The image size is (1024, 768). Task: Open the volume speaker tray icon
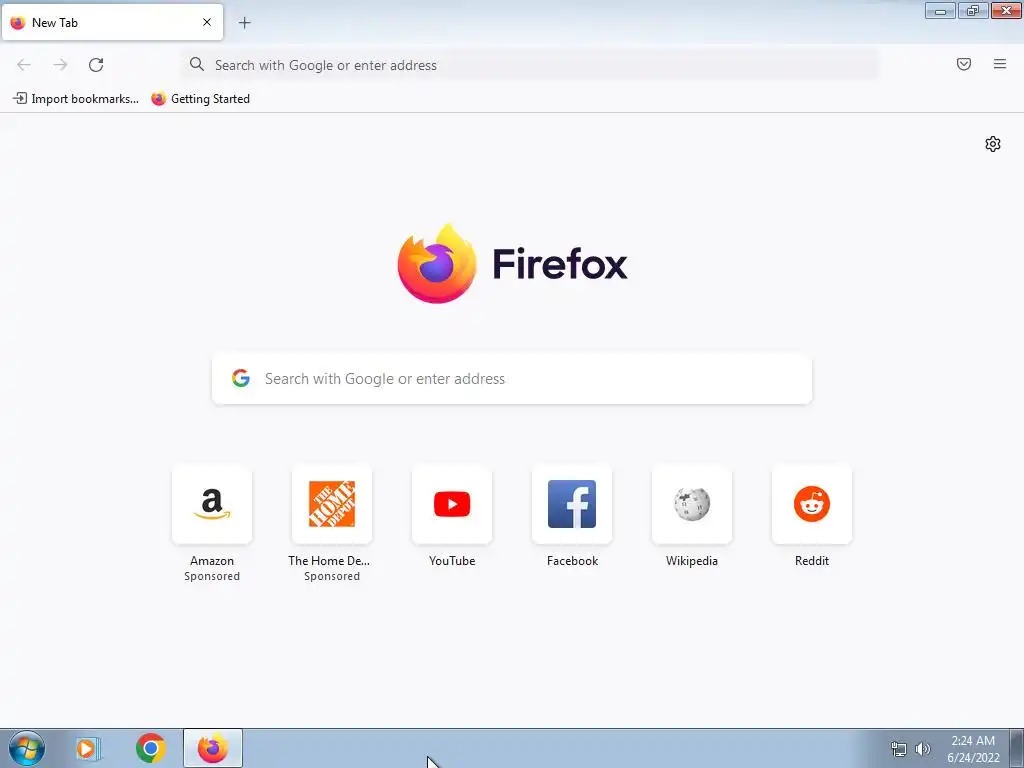click(922, 749)
